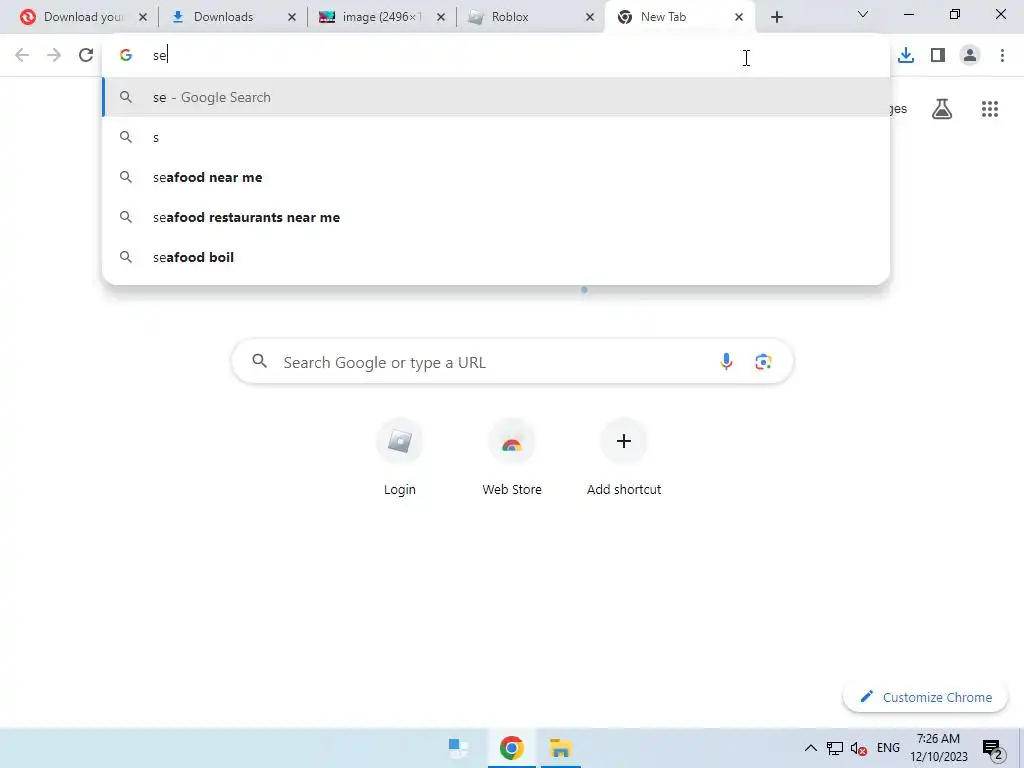This screenshot has height=768, width=1024.
Task: Click the Google Lens image search icon
Action: [763, 362]
